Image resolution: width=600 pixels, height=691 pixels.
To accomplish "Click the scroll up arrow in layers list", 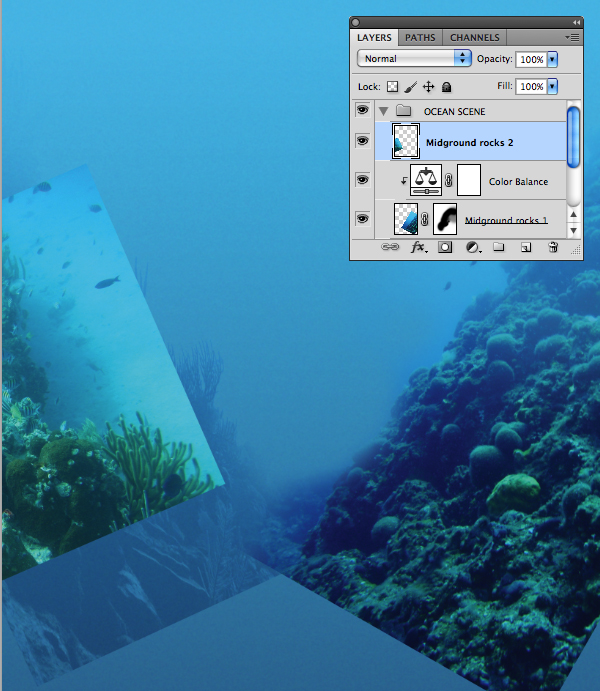I will point(573,215).
